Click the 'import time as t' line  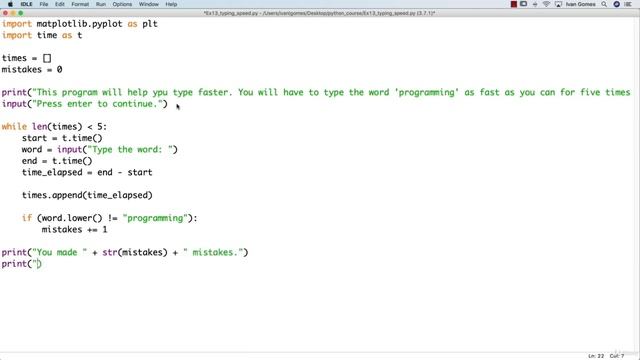42,35
